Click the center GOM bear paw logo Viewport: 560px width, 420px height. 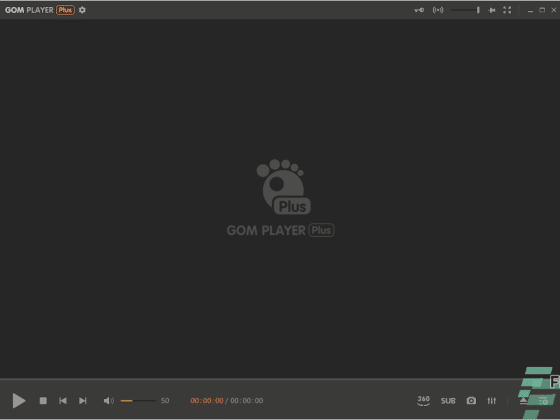click(284, 187)
